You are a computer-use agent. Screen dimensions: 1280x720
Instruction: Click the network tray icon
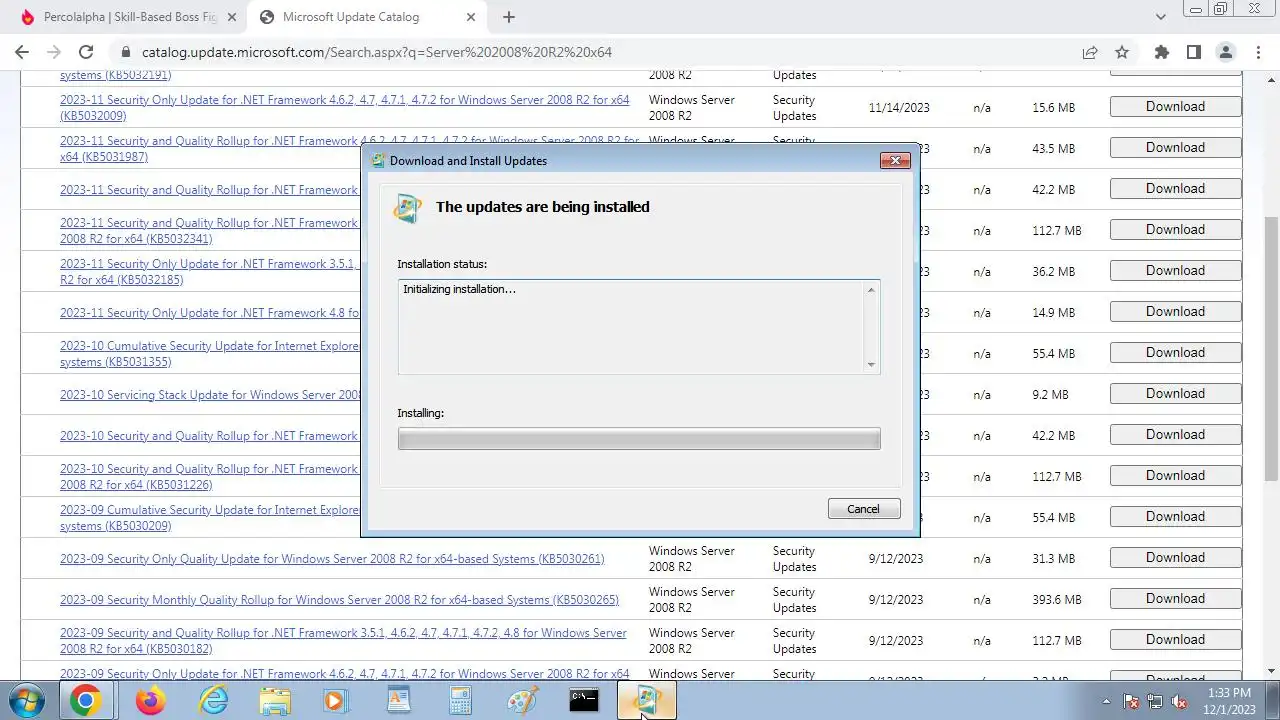(x=1155, y=701)
